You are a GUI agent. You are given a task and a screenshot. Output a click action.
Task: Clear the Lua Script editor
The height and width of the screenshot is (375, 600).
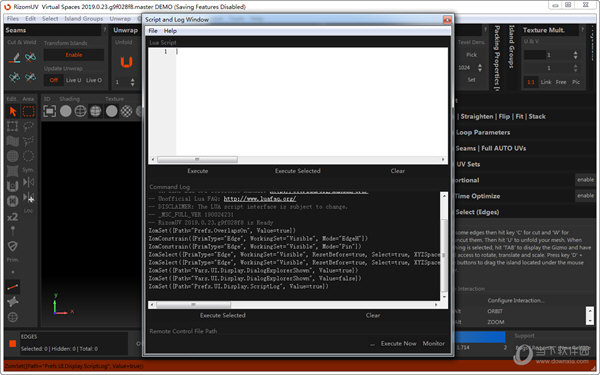tap(398, 171)
